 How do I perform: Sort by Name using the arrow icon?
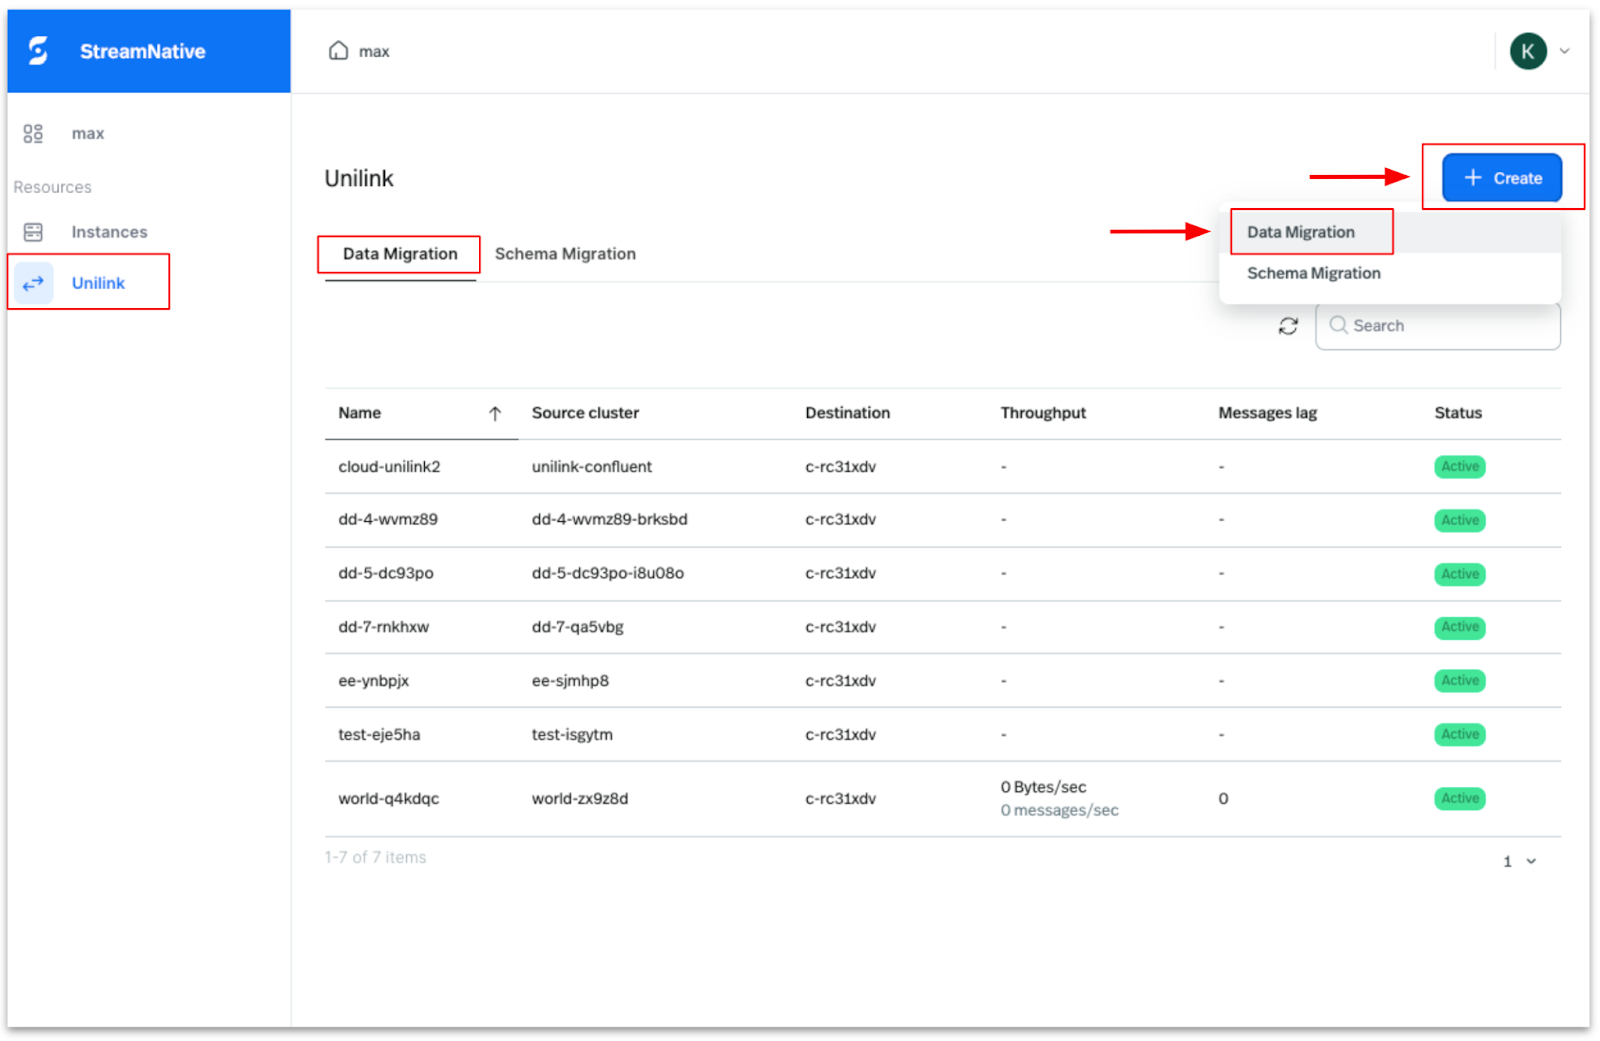click(x=495, y=413)
